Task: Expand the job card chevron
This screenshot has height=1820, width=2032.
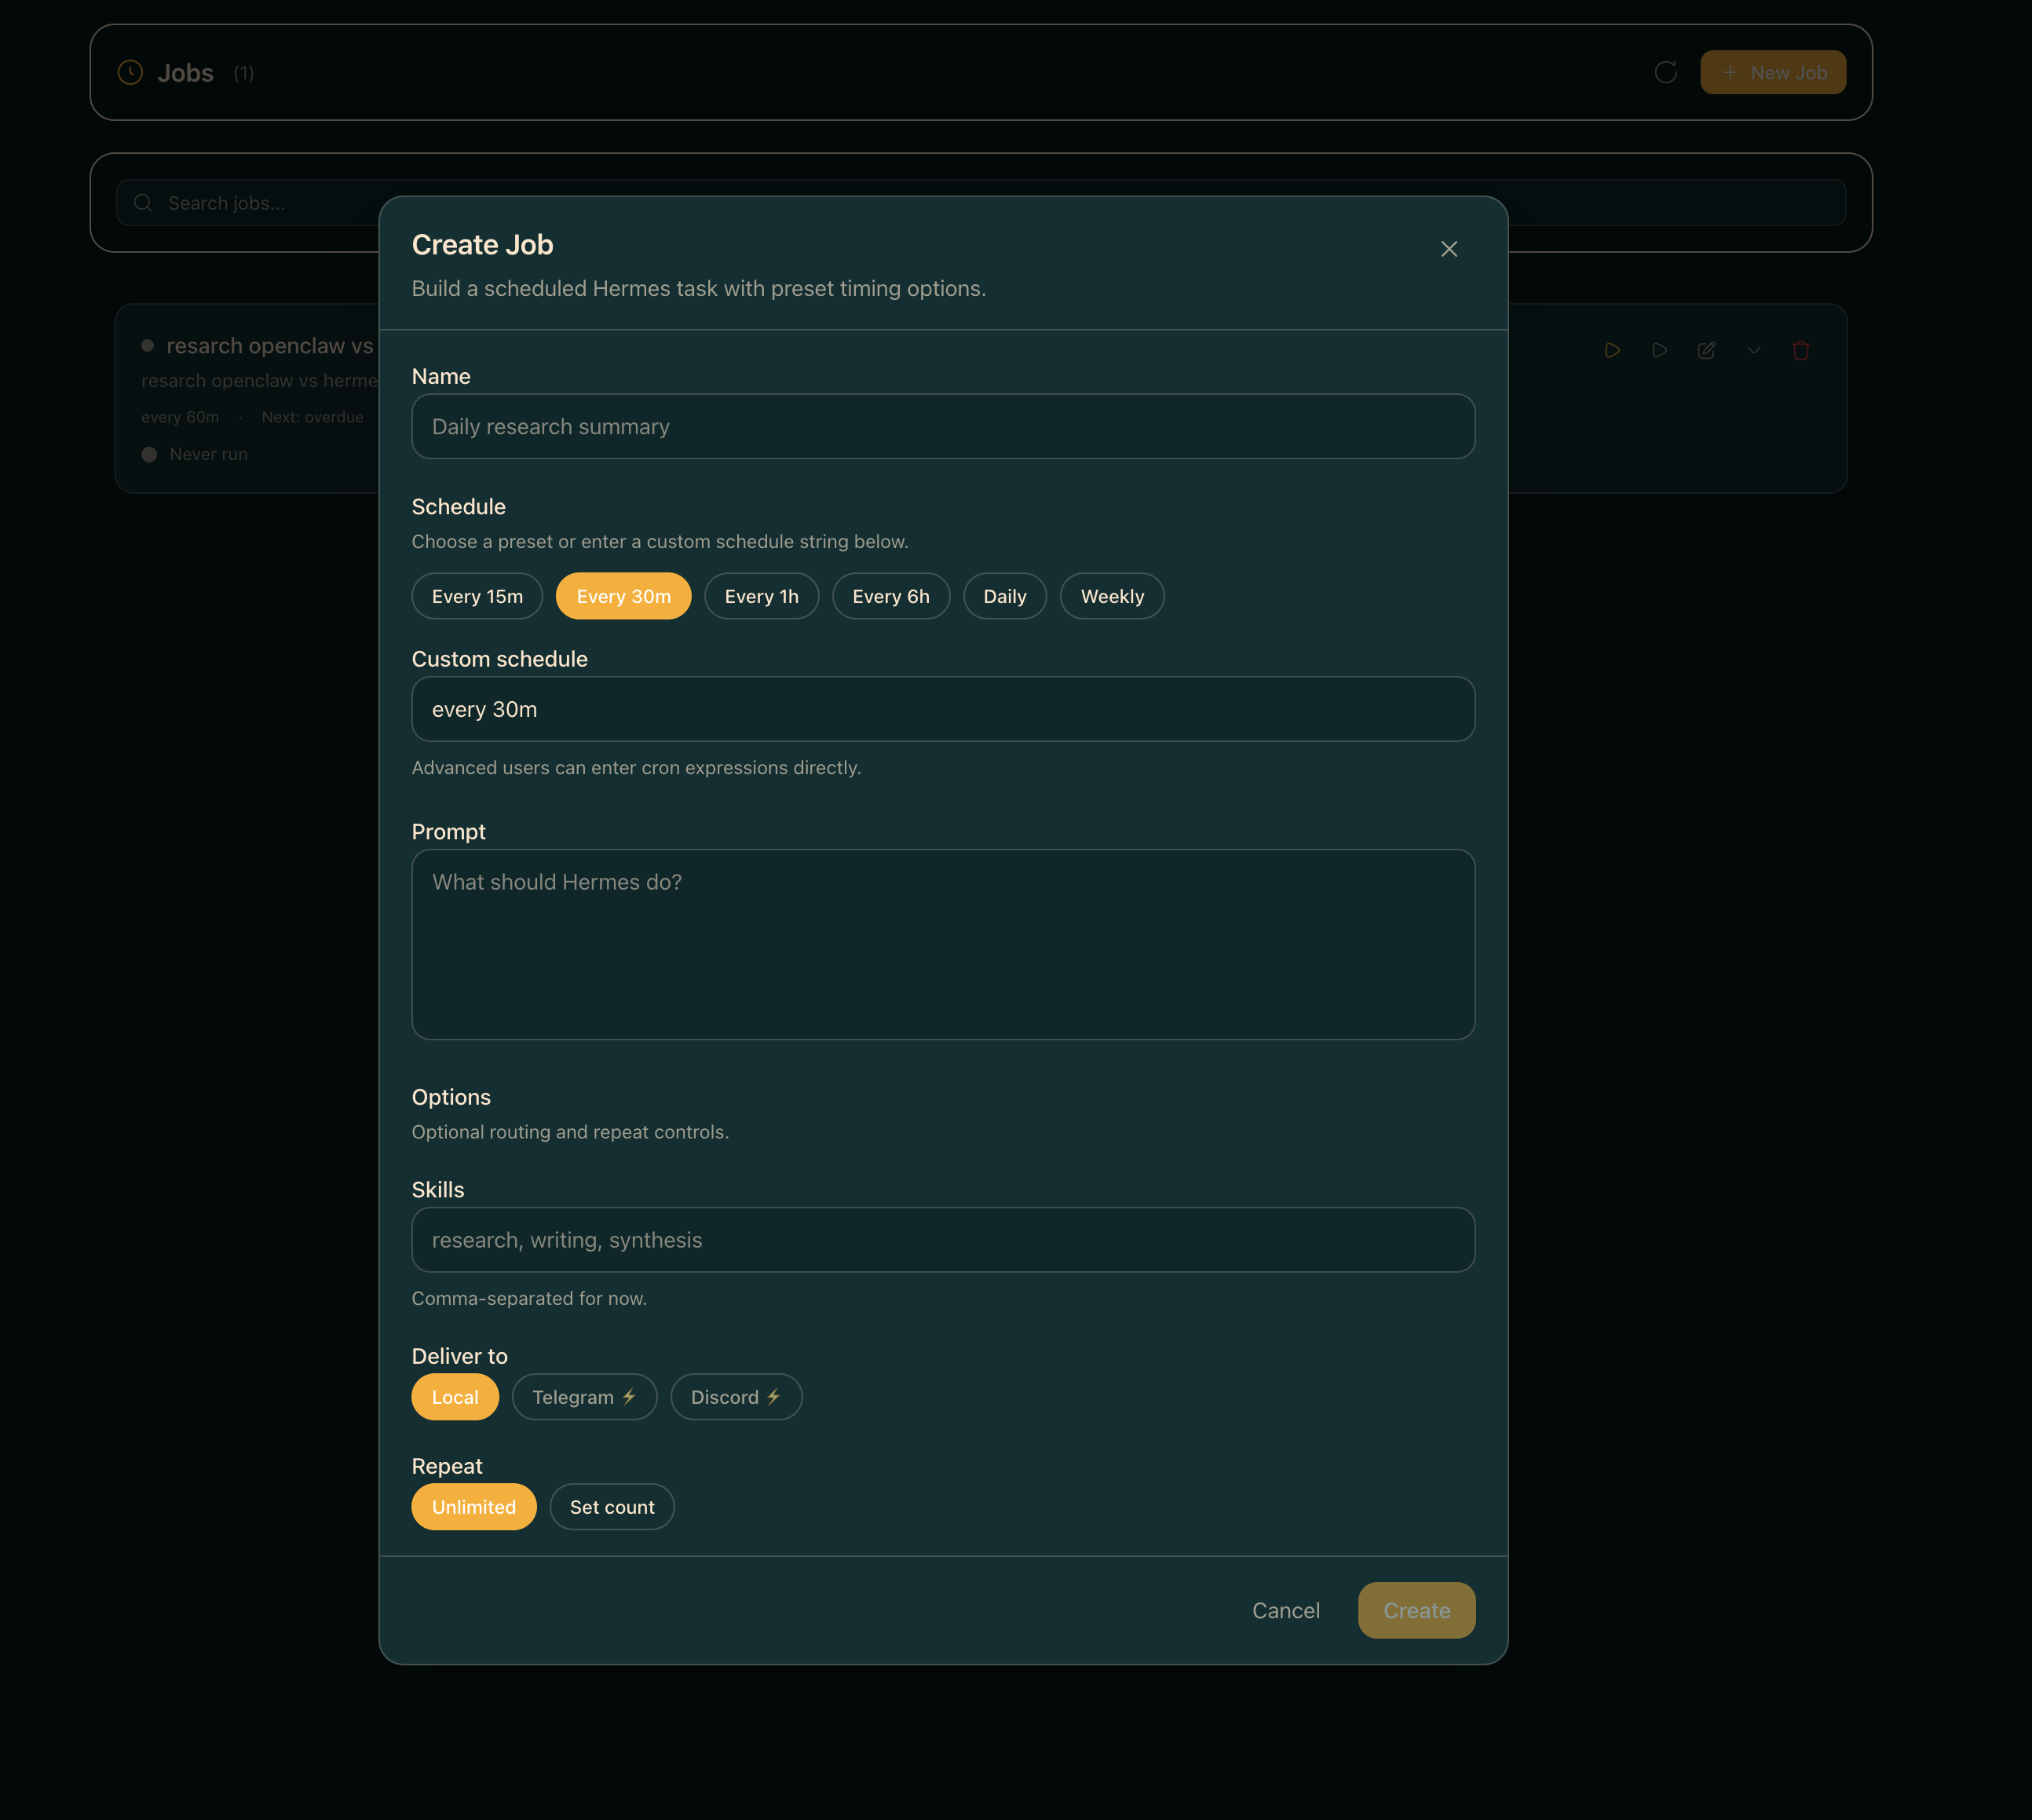Action: (x=1753, y=350)
